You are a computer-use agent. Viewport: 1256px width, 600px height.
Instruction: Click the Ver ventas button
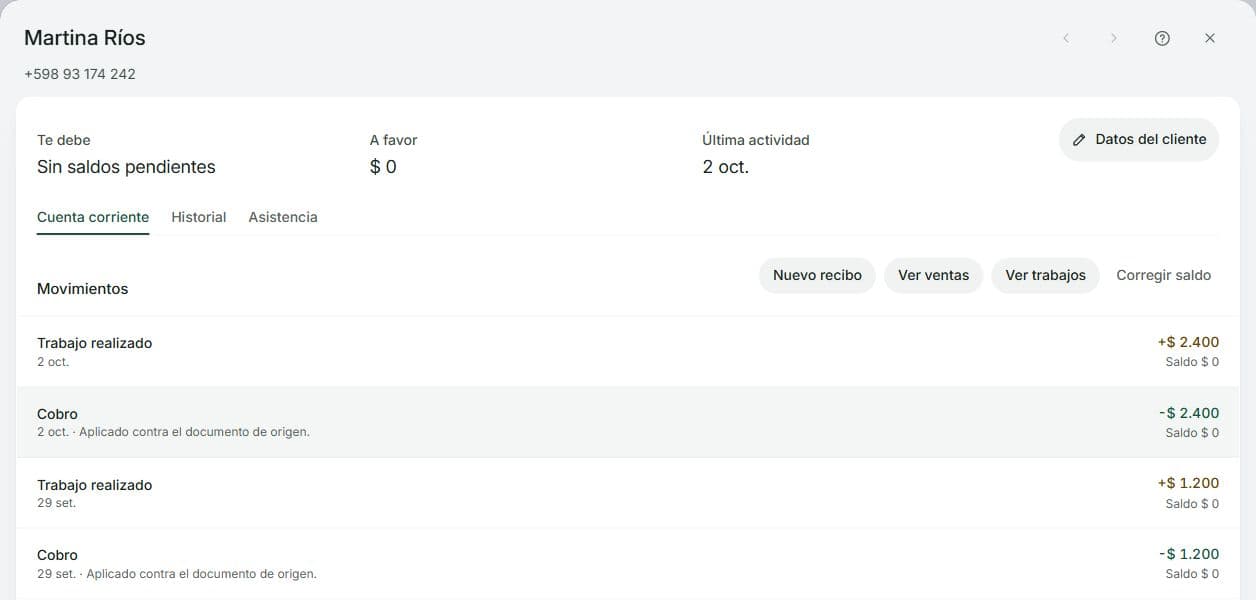[x=933, y=275]
